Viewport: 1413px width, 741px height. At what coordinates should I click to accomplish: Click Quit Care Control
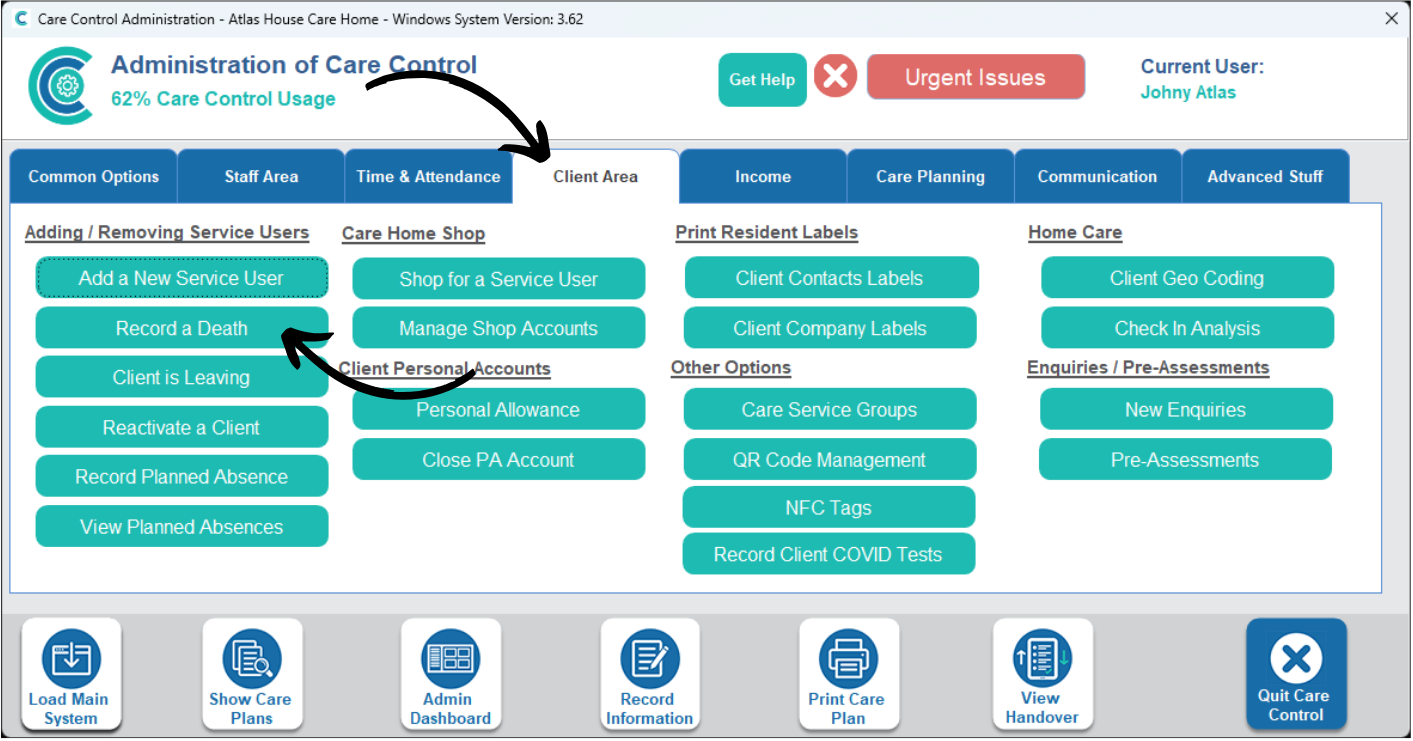tap(1296, 674)
